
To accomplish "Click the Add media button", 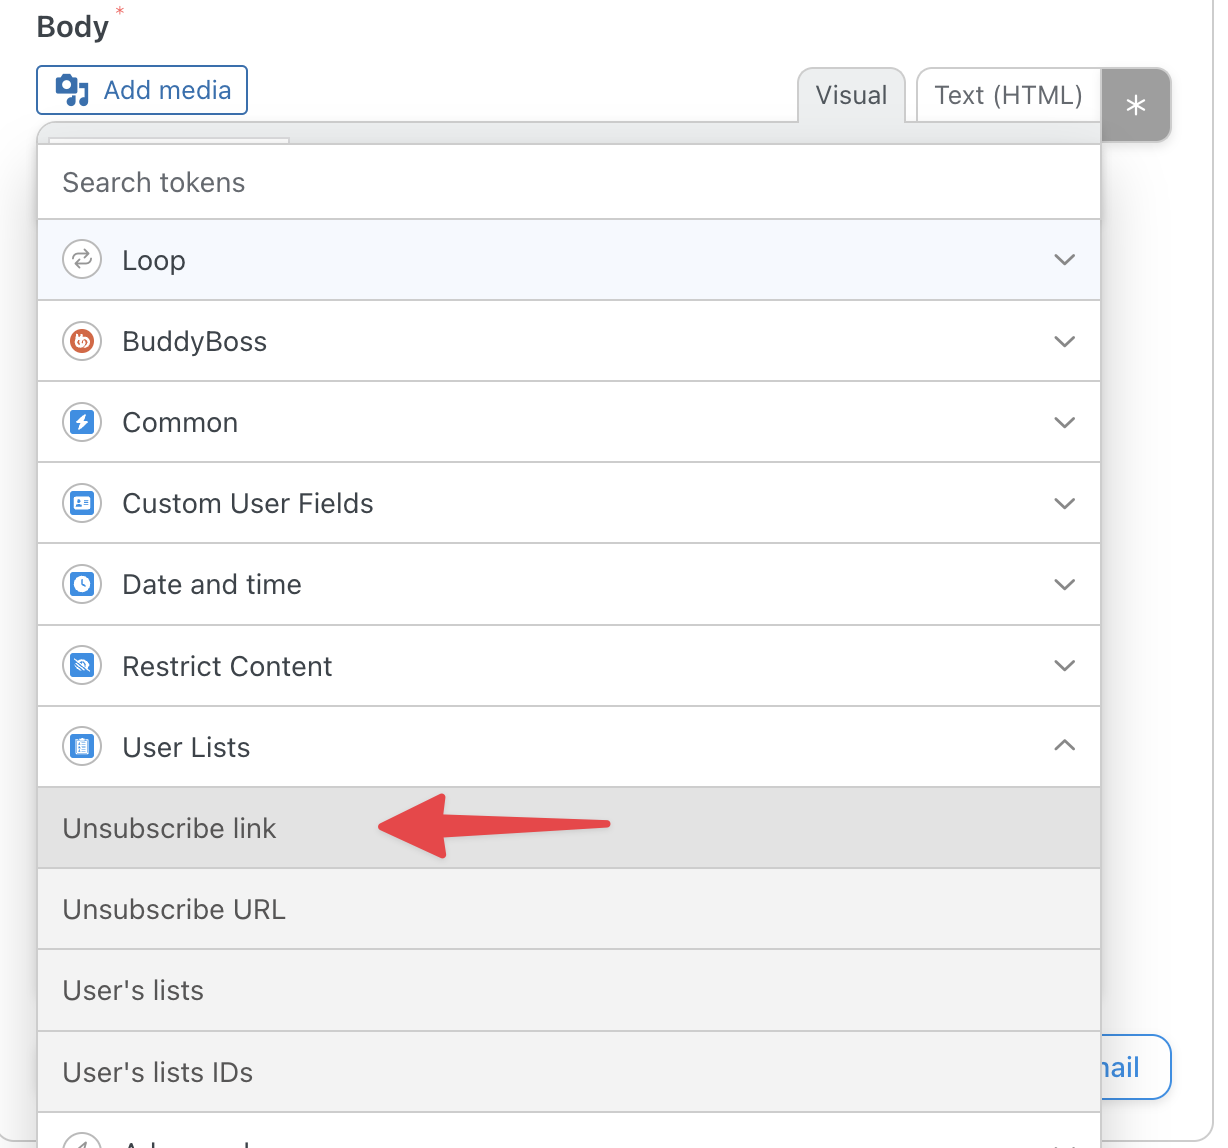I will tap(142, 90).
